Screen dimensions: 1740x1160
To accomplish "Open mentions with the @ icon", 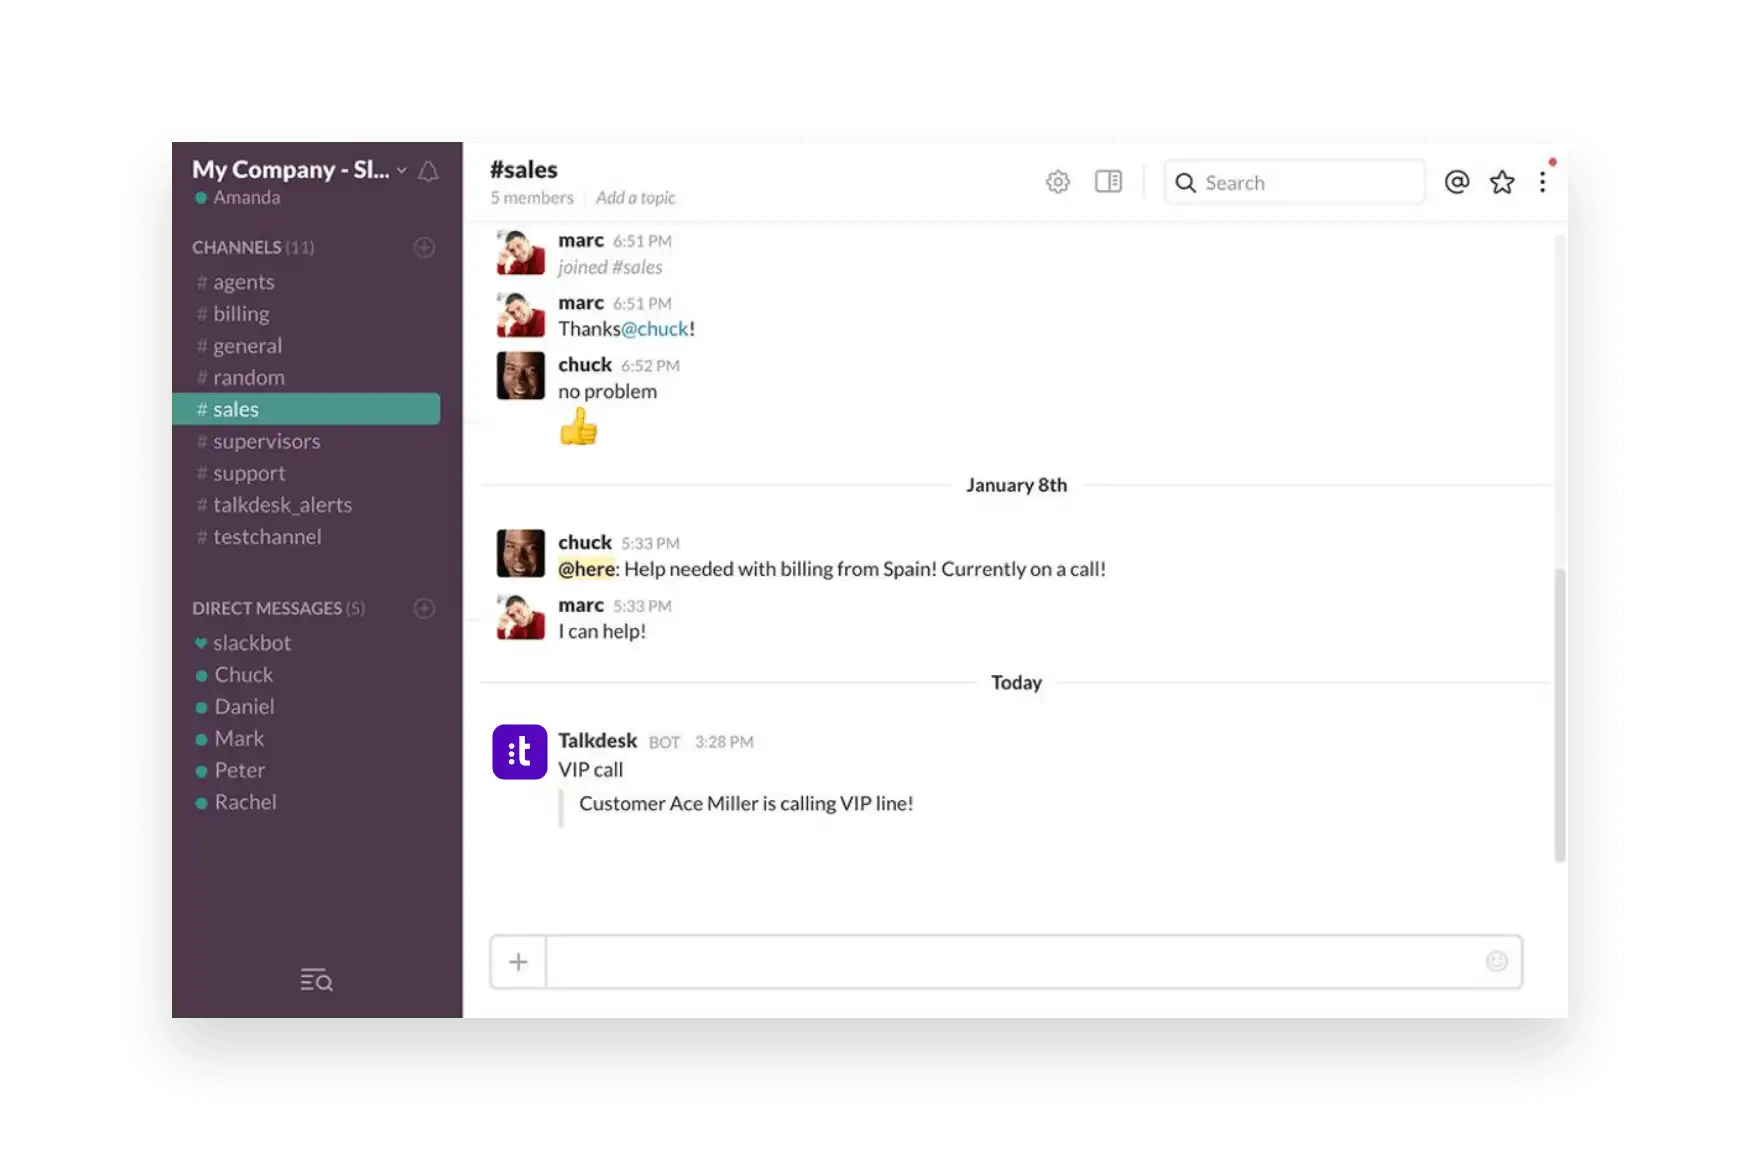I will click(x=1457, y=182).
